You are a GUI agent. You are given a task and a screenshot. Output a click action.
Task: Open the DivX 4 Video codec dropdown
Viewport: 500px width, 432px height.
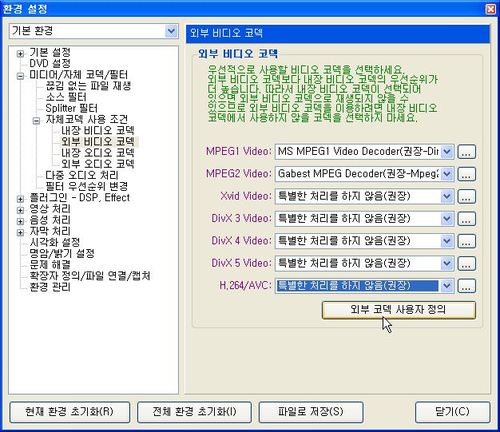[x=447, y=241]
